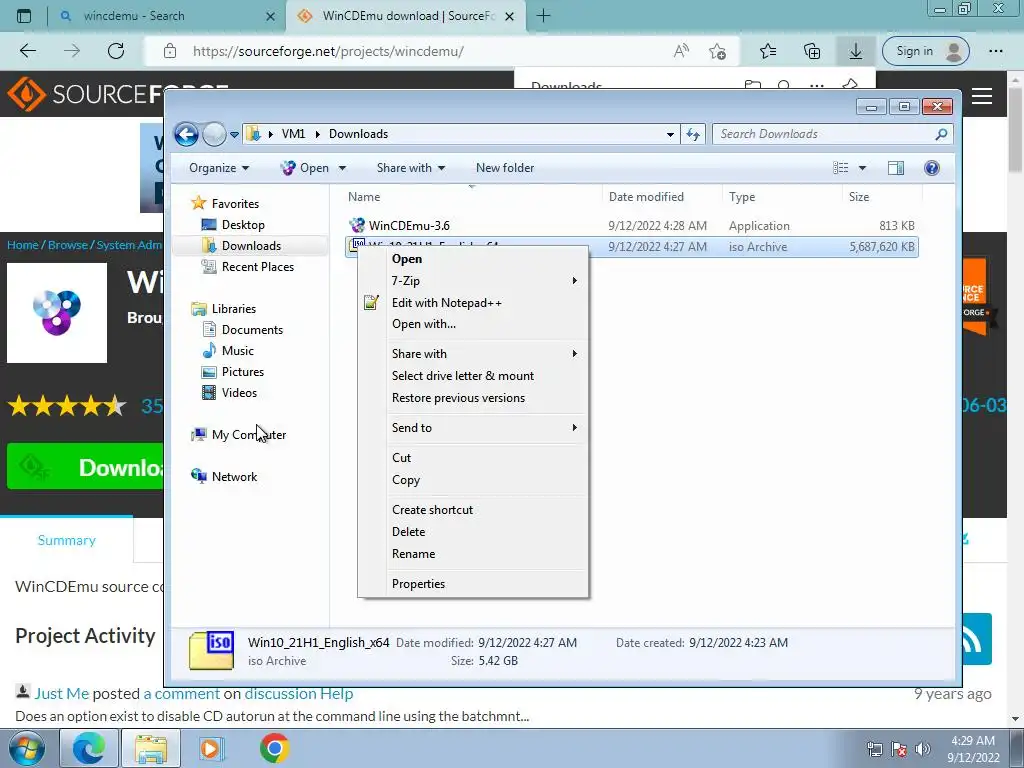Viewport: 1024px width, 768px height.
Task: Go forward in Explorer window
Action: (x=214, y=135)
